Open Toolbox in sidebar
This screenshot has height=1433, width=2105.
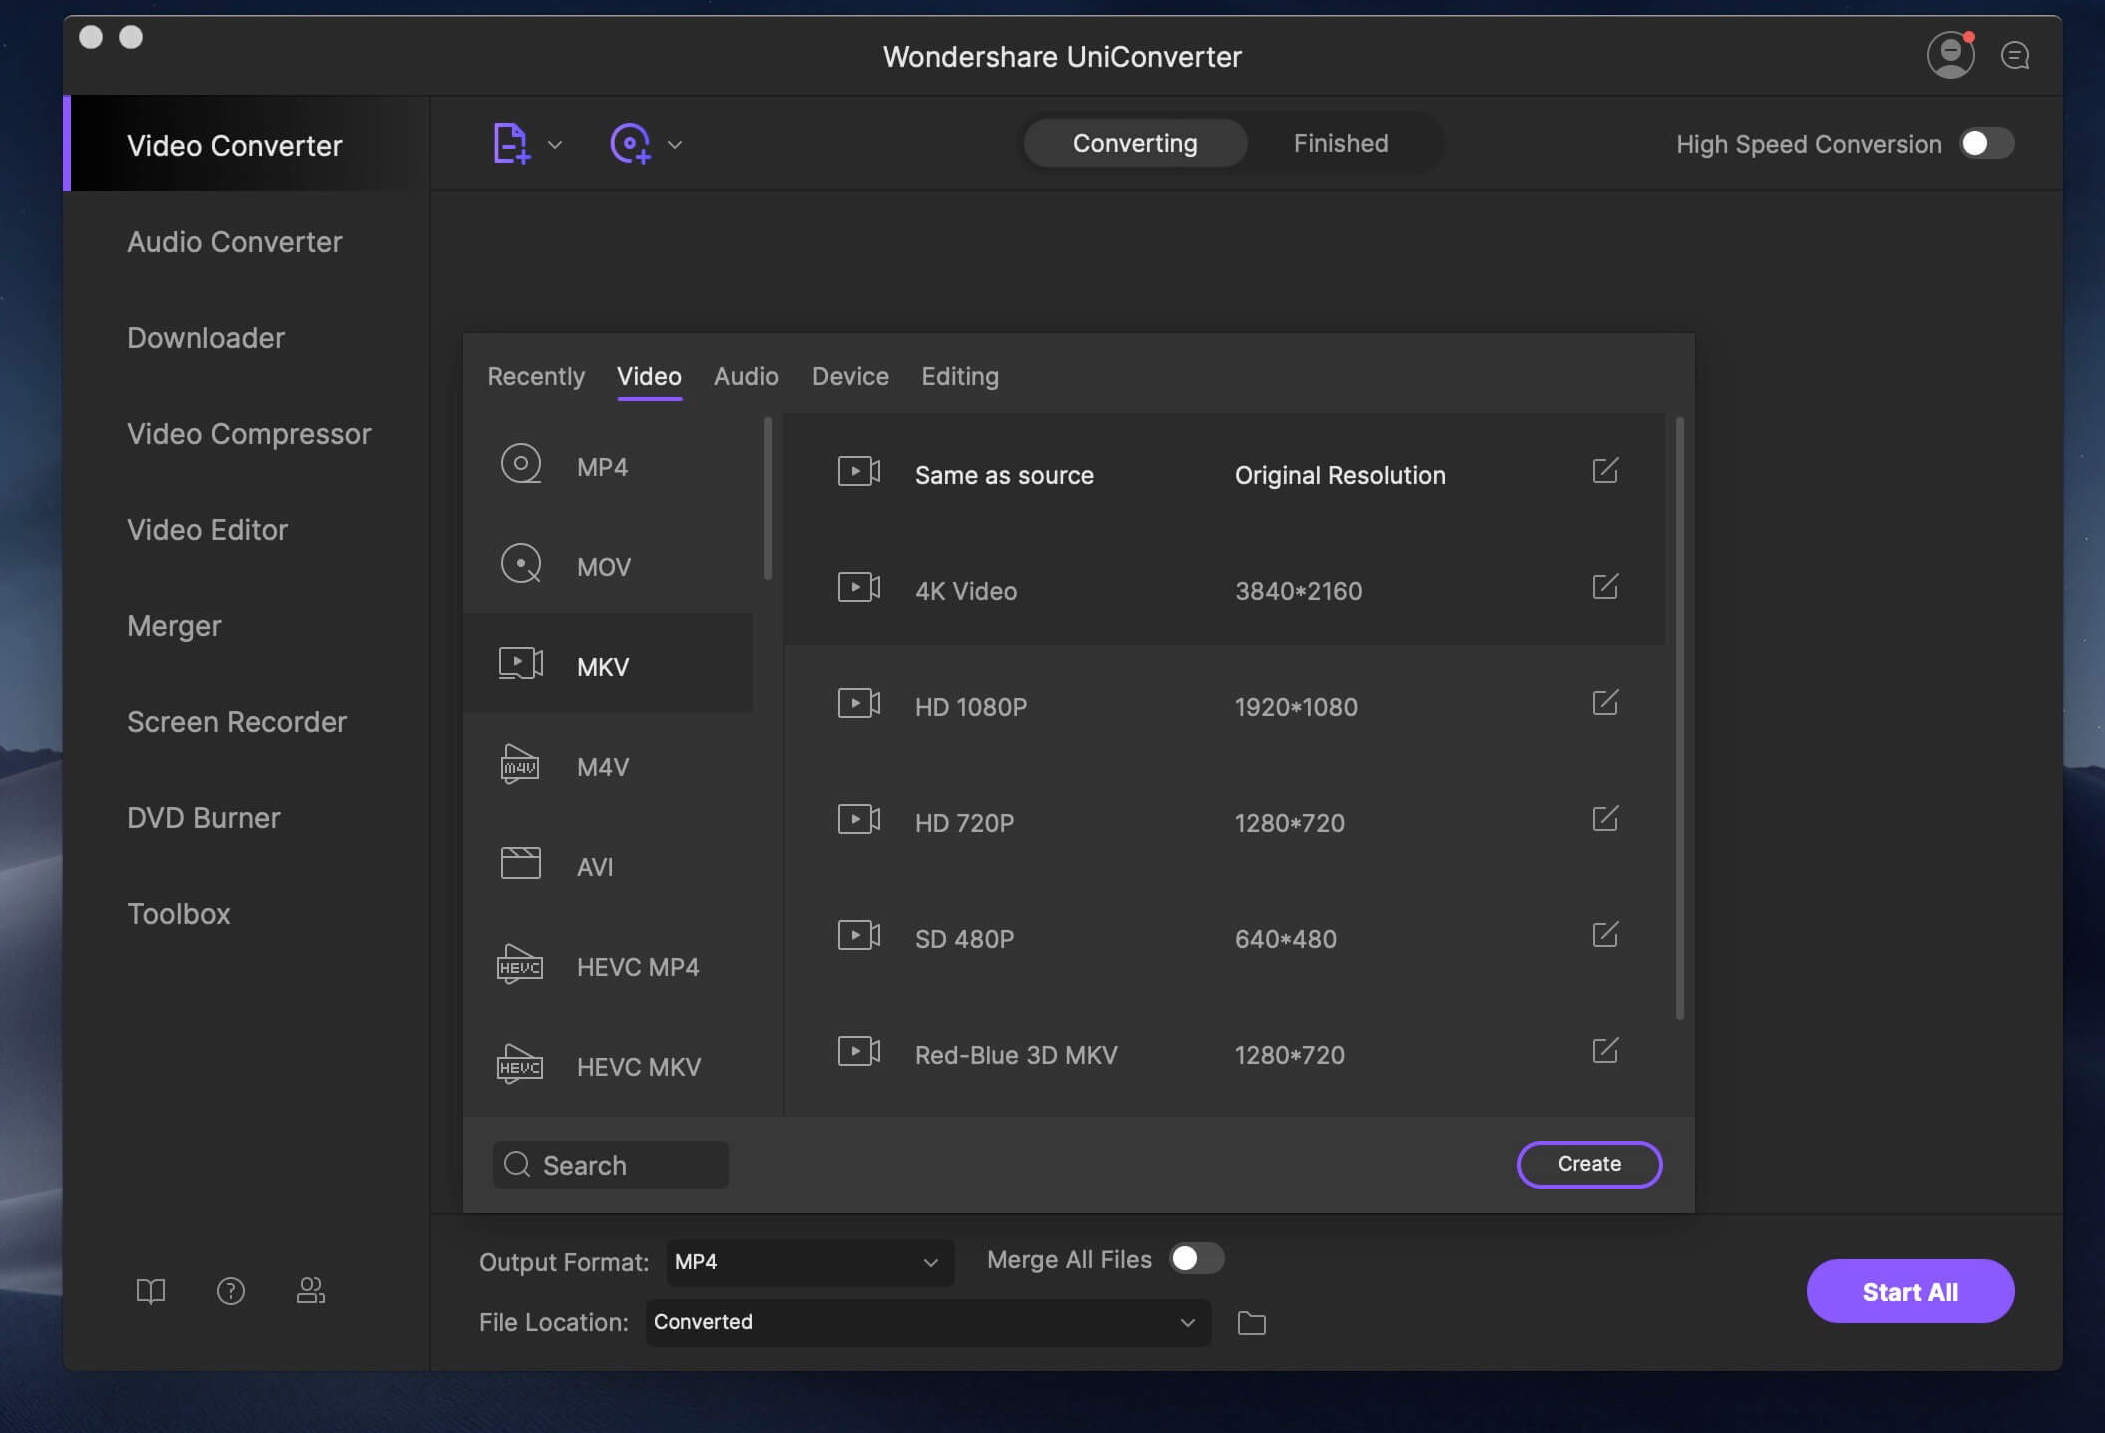pos(179,913)
